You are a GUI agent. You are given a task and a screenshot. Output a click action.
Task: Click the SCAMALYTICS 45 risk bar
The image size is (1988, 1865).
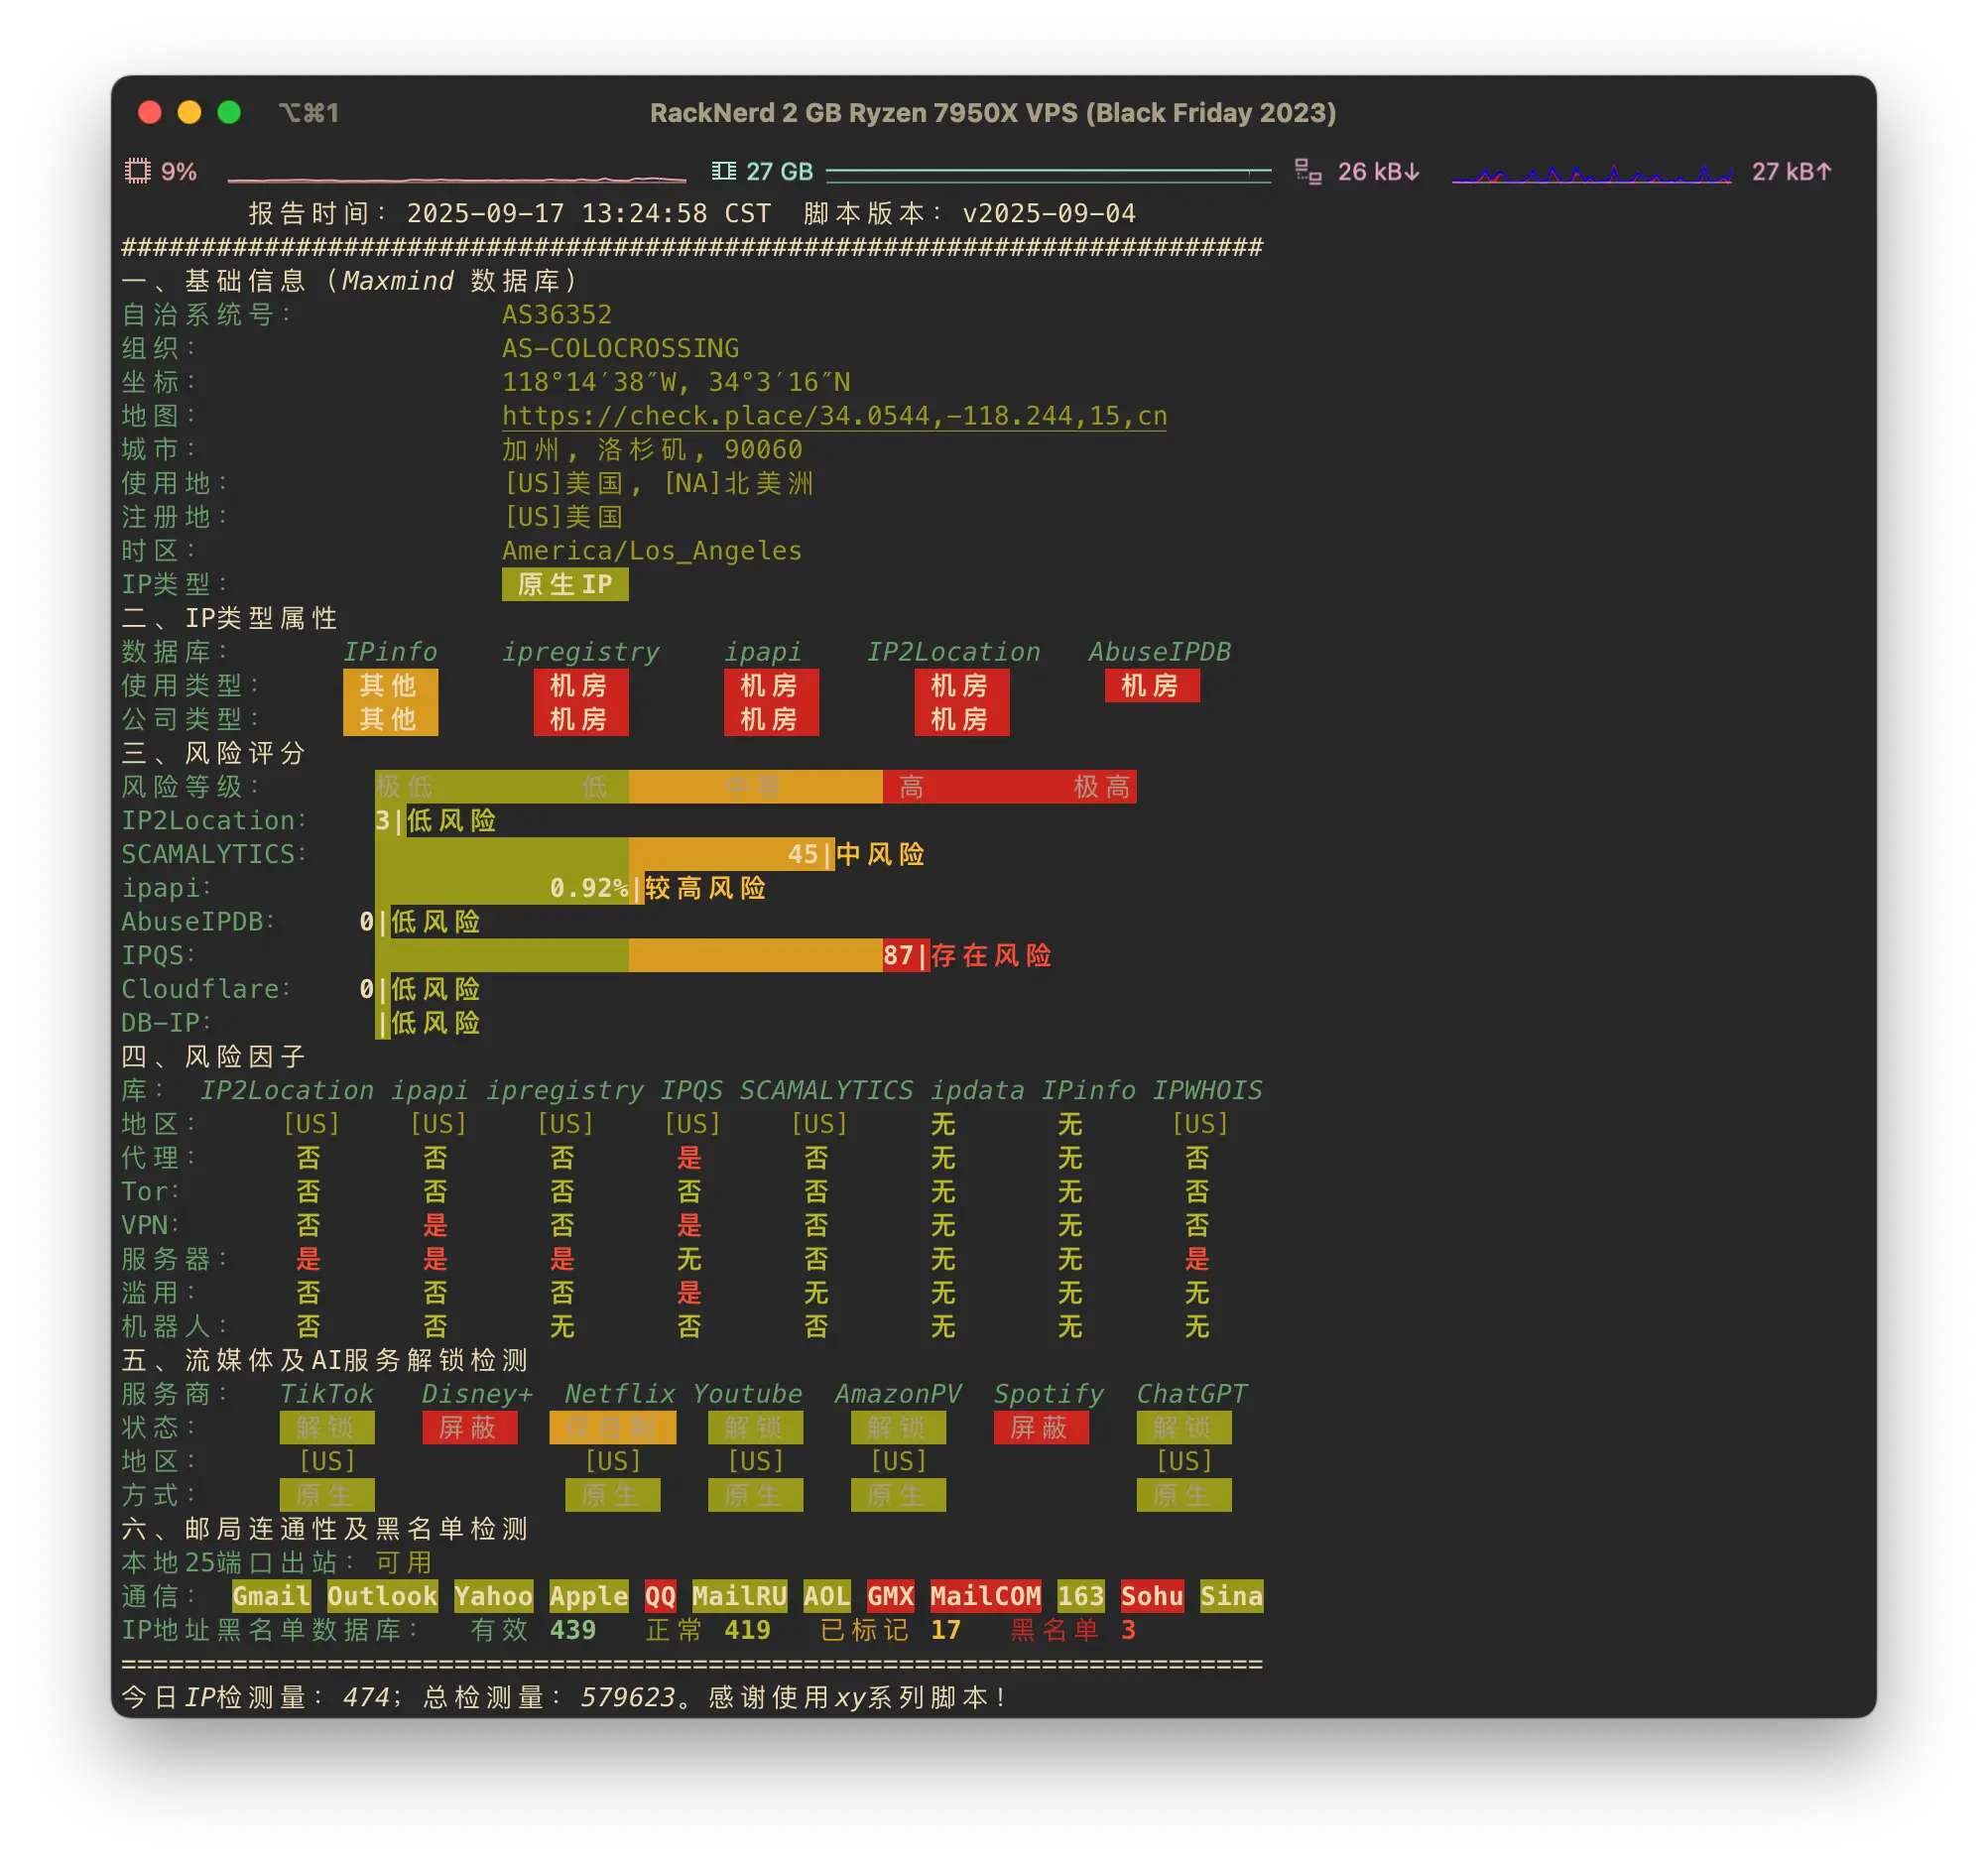tap(604, 854)
